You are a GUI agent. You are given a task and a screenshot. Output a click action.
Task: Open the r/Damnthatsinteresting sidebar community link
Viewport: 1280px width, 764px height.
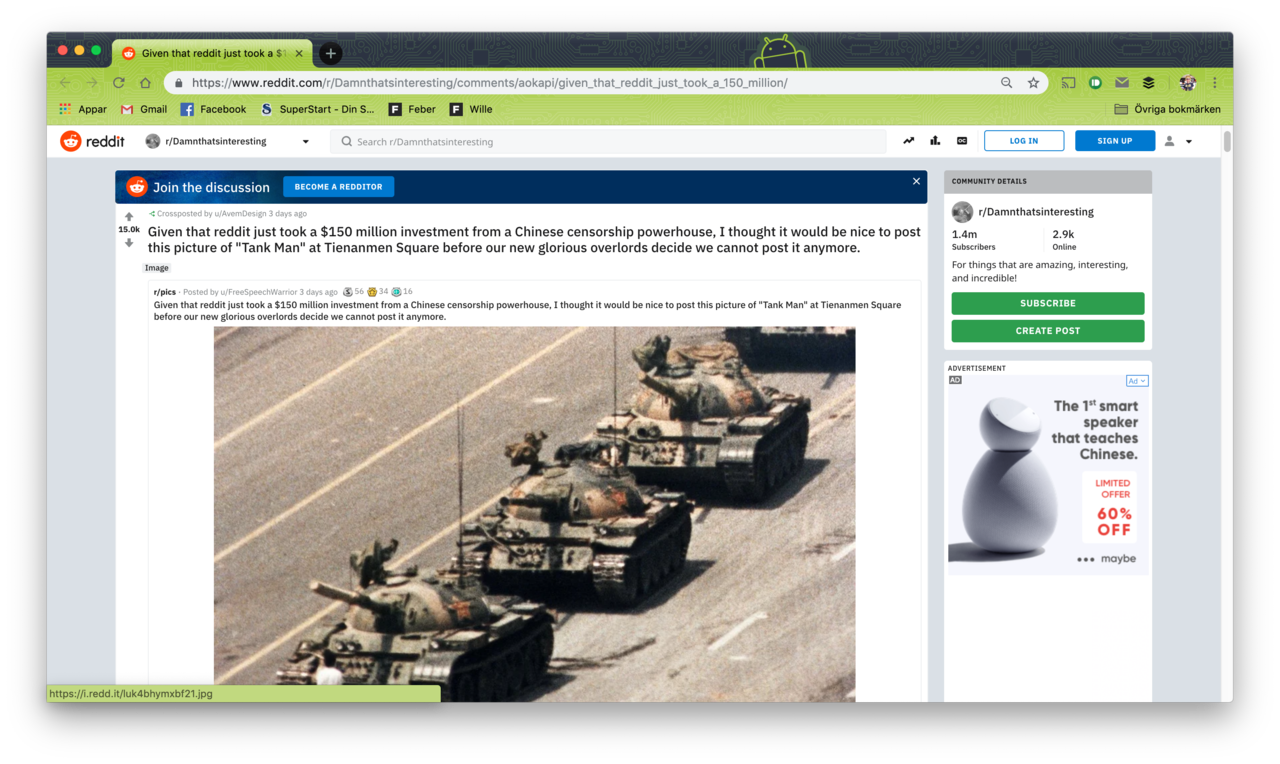click(1036, 212)
